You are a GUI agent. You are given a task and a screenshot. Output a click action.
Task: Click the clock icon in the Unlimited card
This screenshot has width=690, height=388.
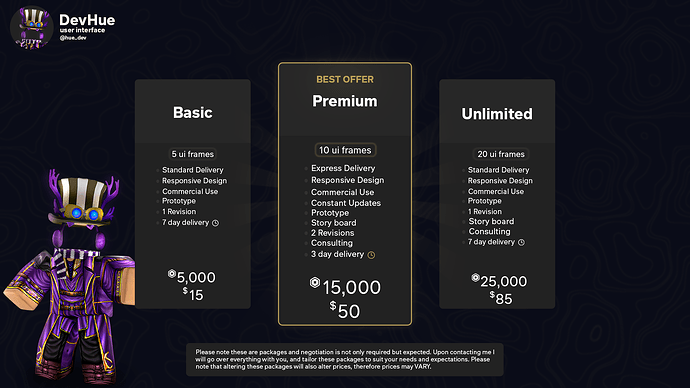click(x=521, y=242)
